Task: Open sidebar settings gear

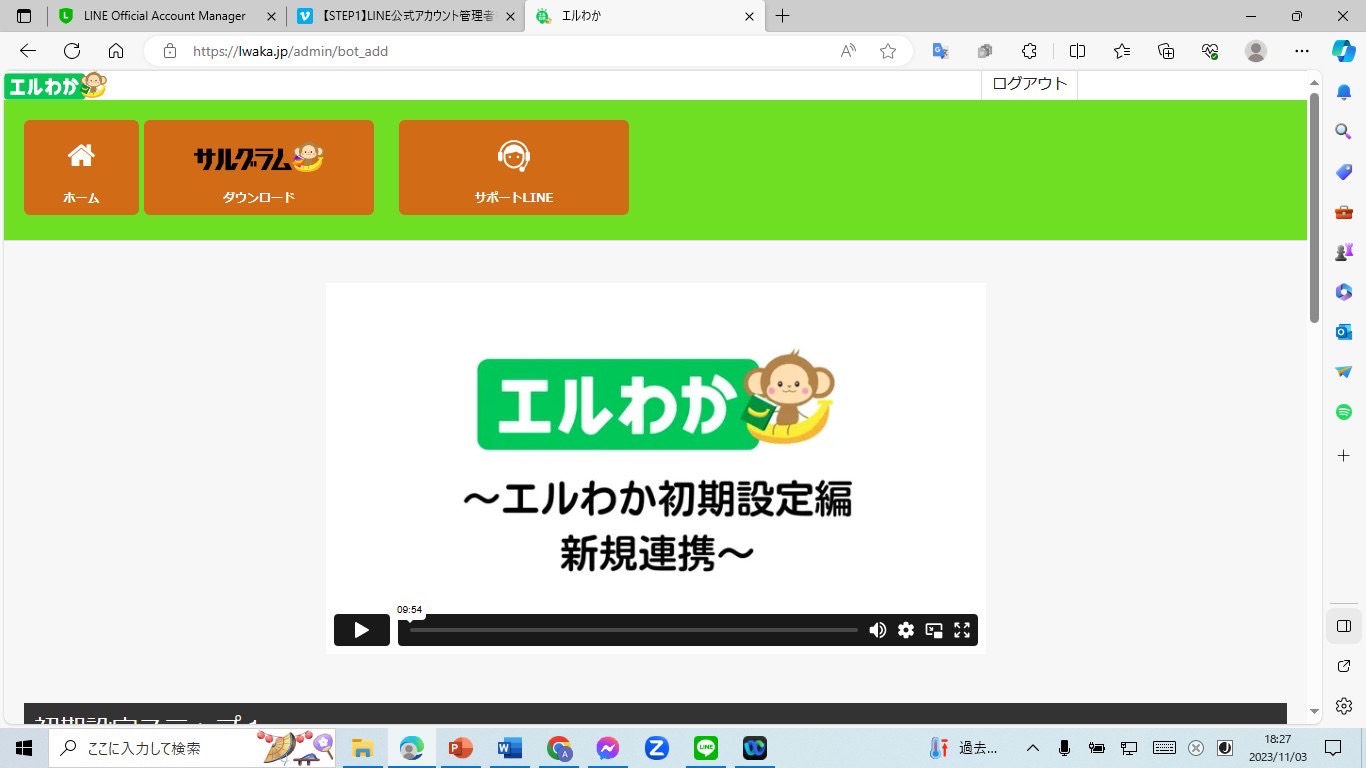Action: 1344,705
